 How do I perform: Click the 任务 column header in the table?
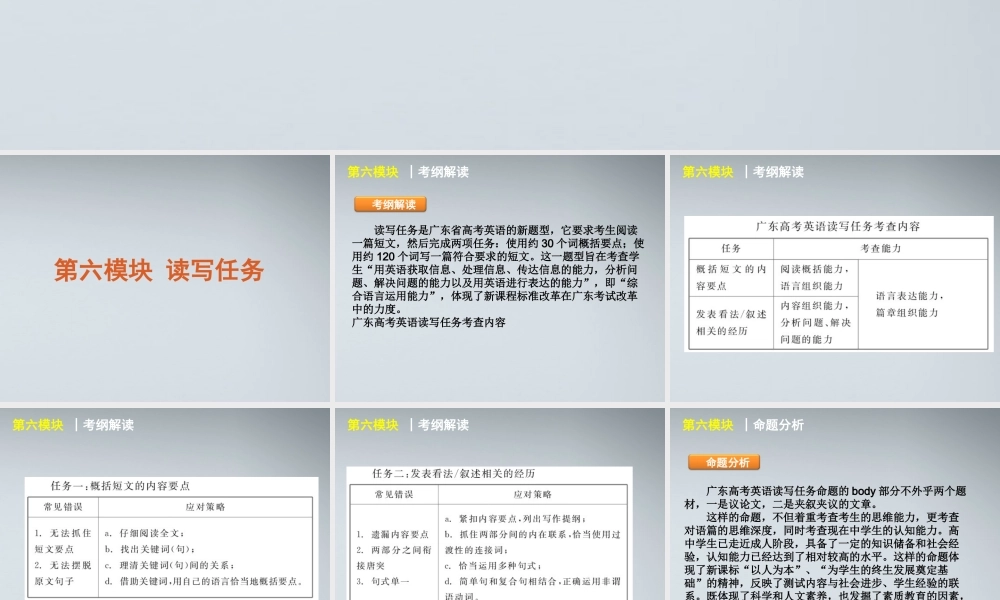(x=731, y=249)
